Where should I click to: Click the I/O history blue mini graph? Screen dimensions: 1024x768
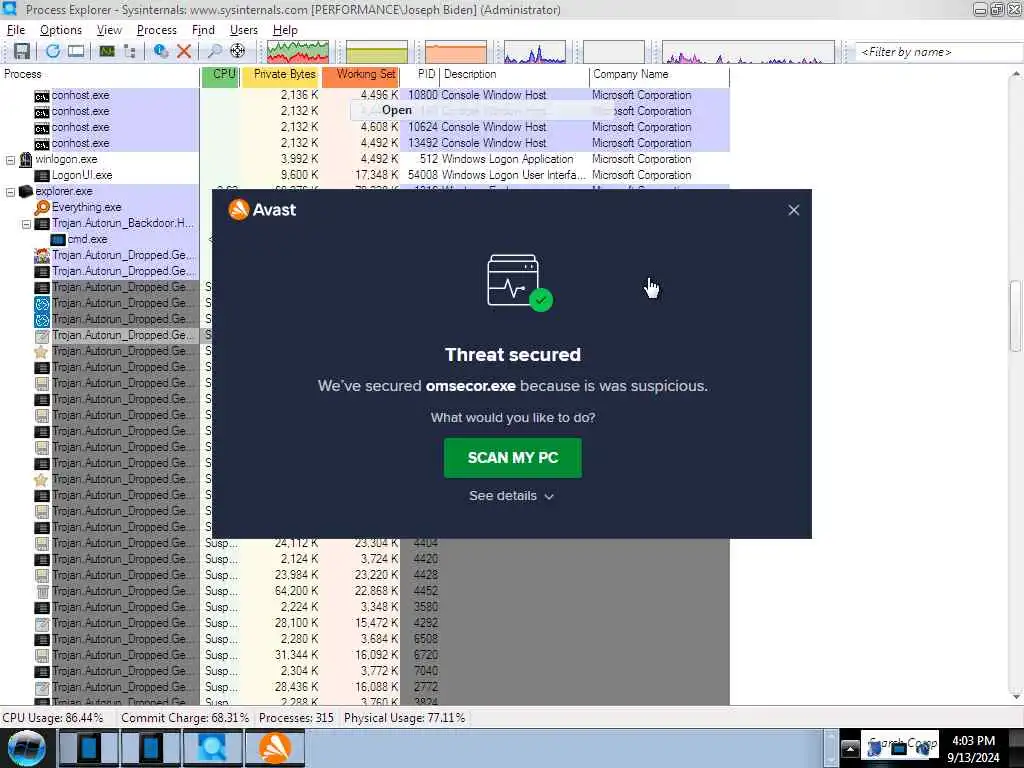click(535, 52)
